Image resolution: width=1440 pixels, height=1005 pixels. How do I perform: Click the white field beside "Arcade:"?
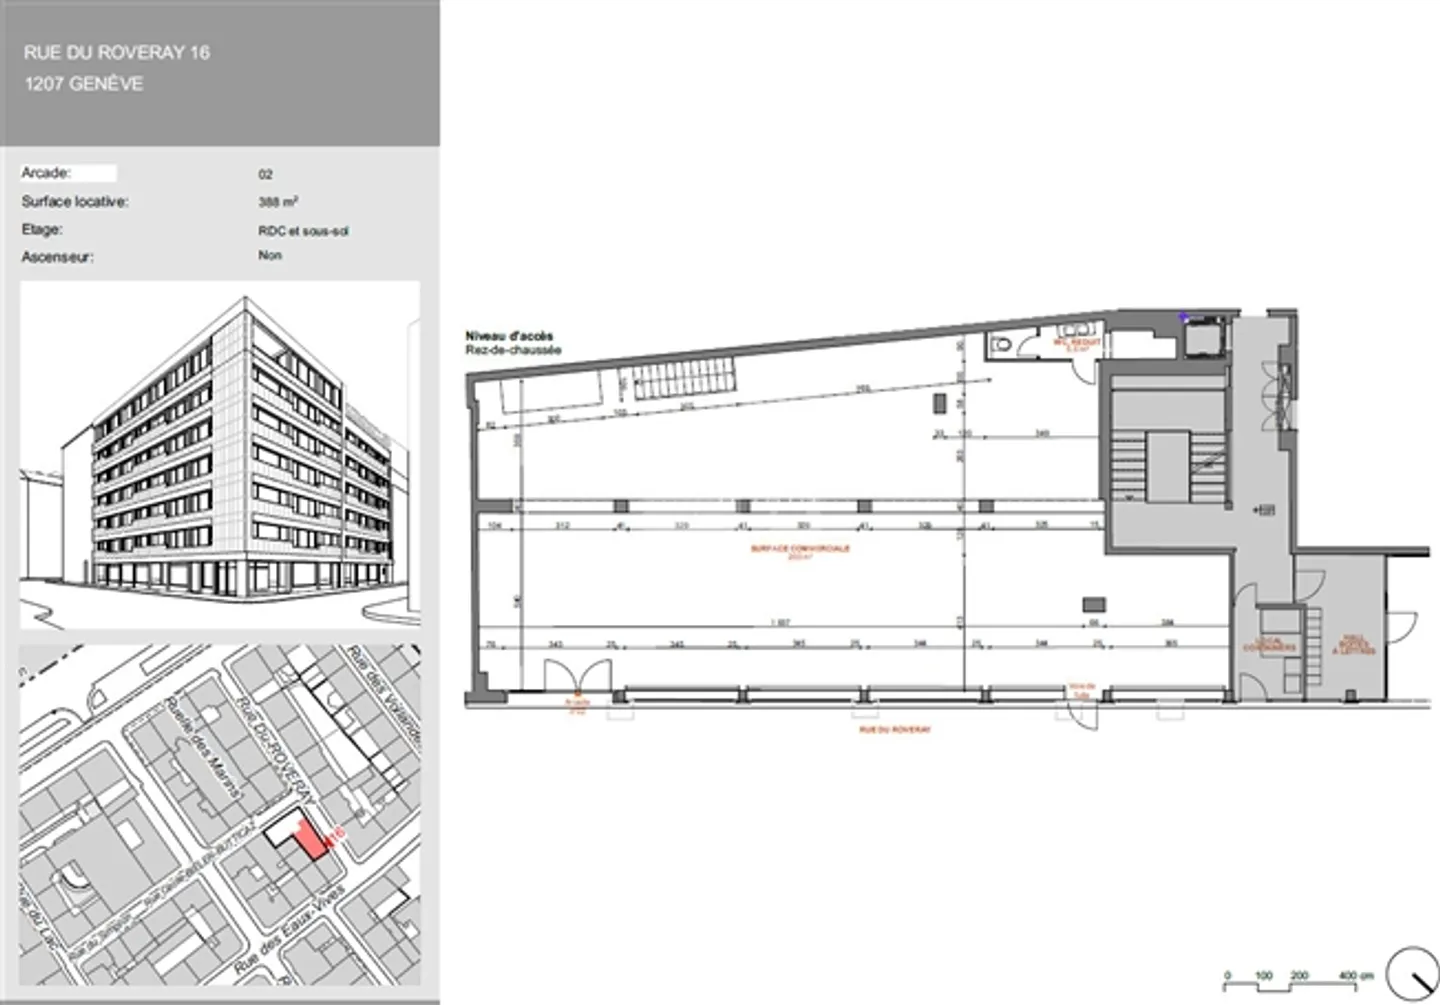coord(95,173)
